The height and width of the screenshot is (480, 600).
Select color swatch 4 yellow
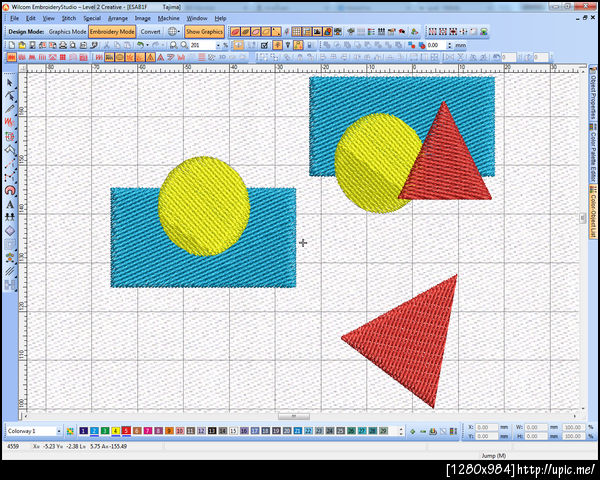click(x=116, y=431)
